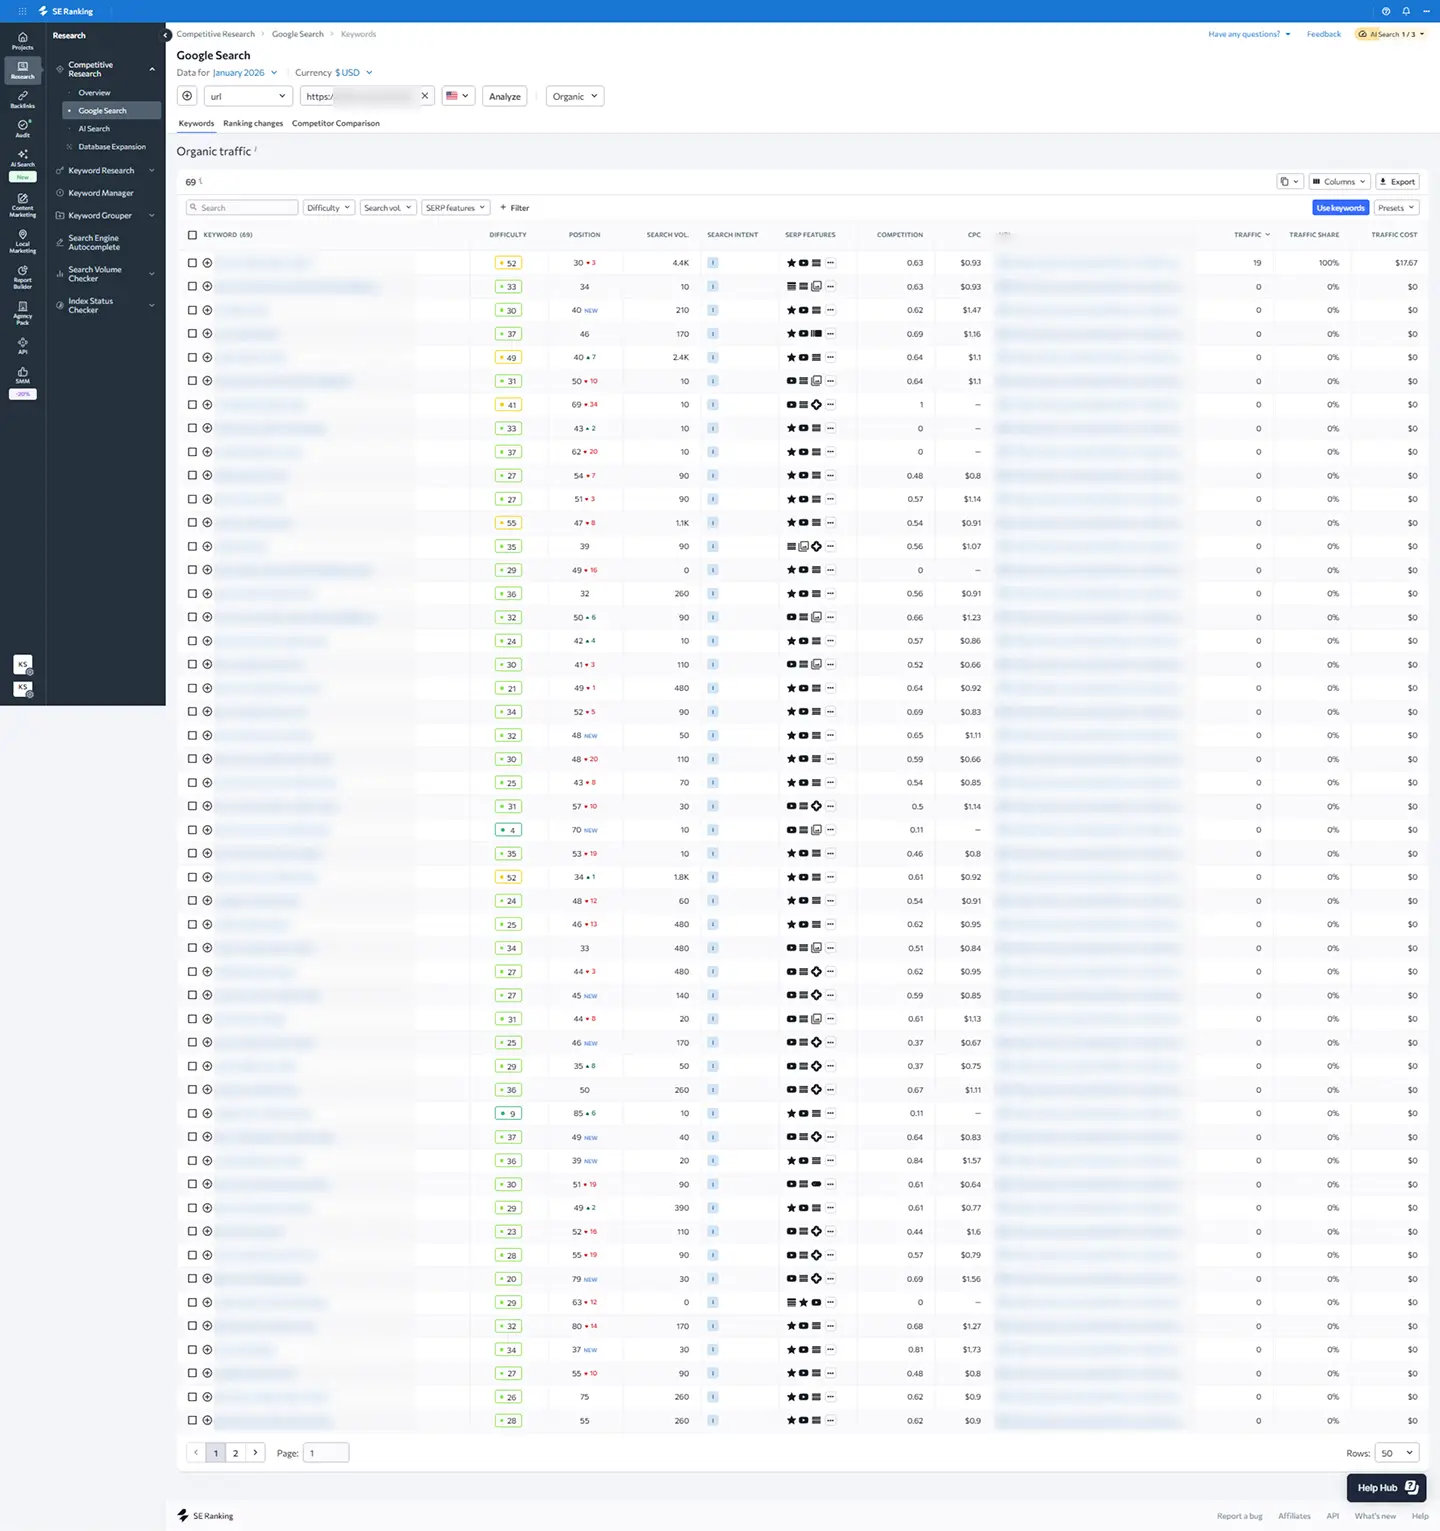Open the Backlinks section in sidebar
The width and height of the screenshot is (1440, 1531).
(x=22, y=99)
